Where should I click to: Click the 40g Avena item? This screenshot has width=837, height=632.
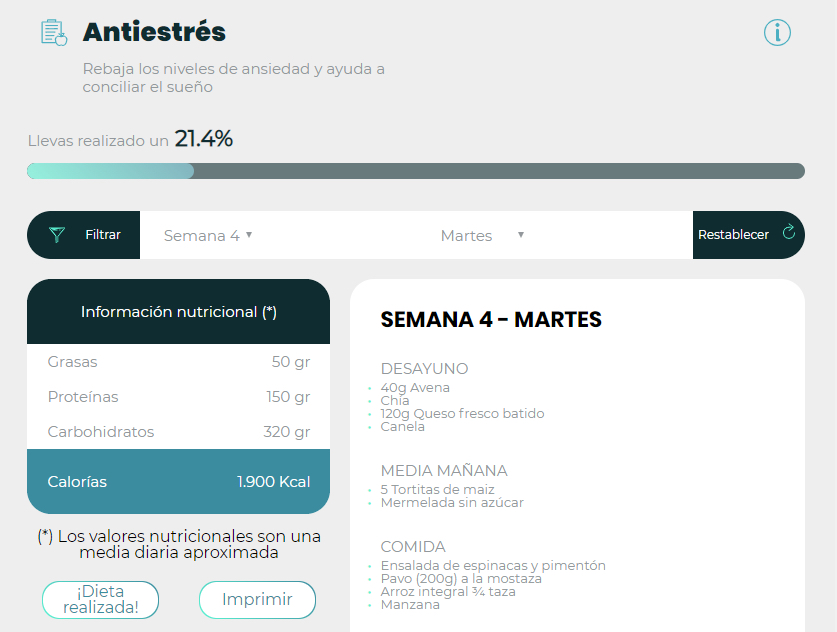pyautogui.click(x=415, y=388)
